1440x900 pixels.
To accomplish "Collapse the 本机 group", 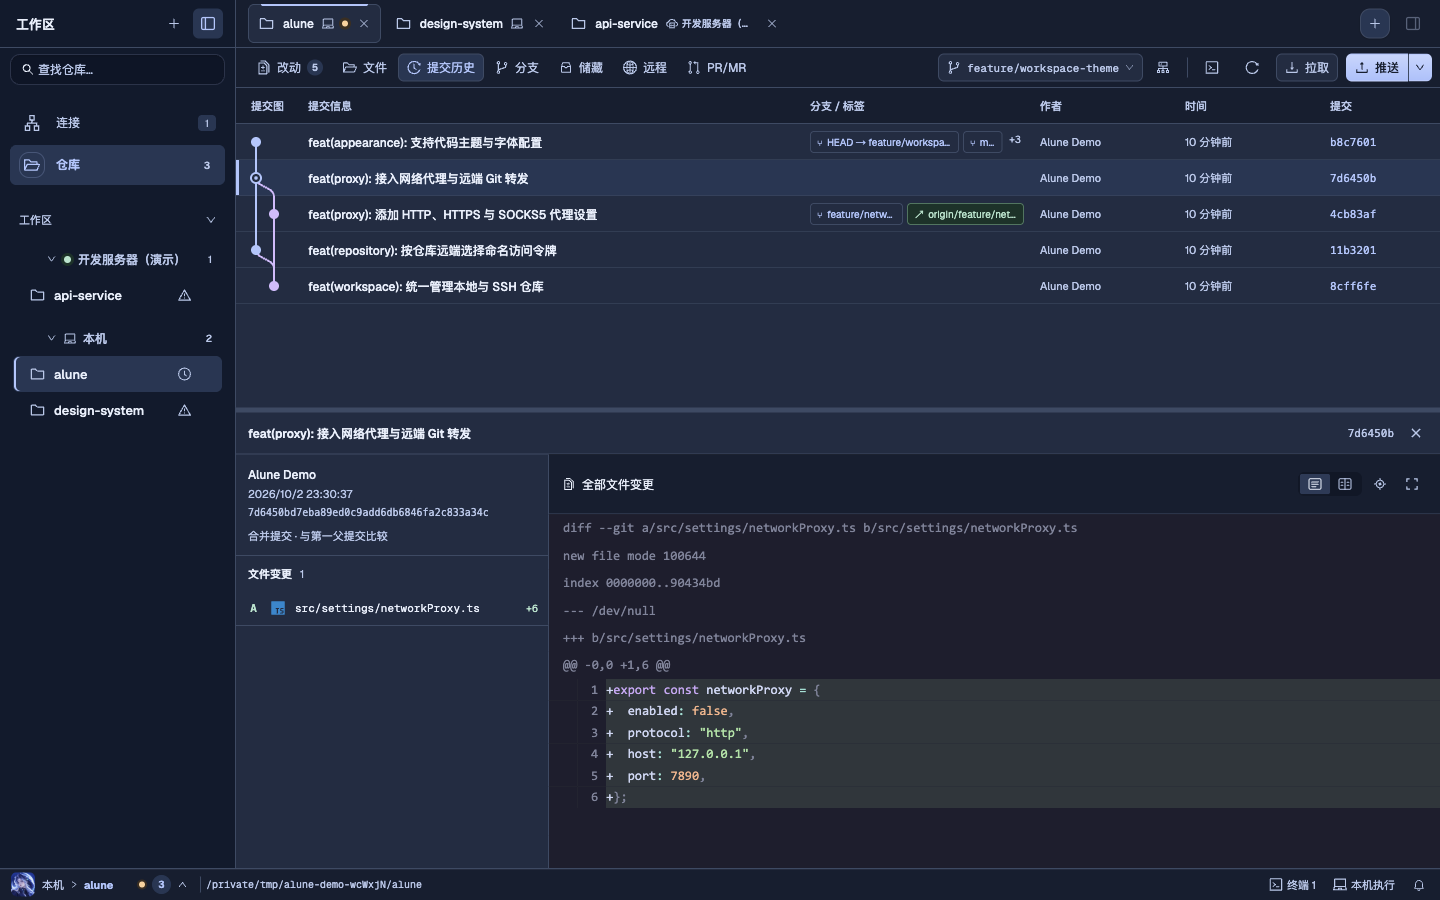I will click(x=51, y=338).
